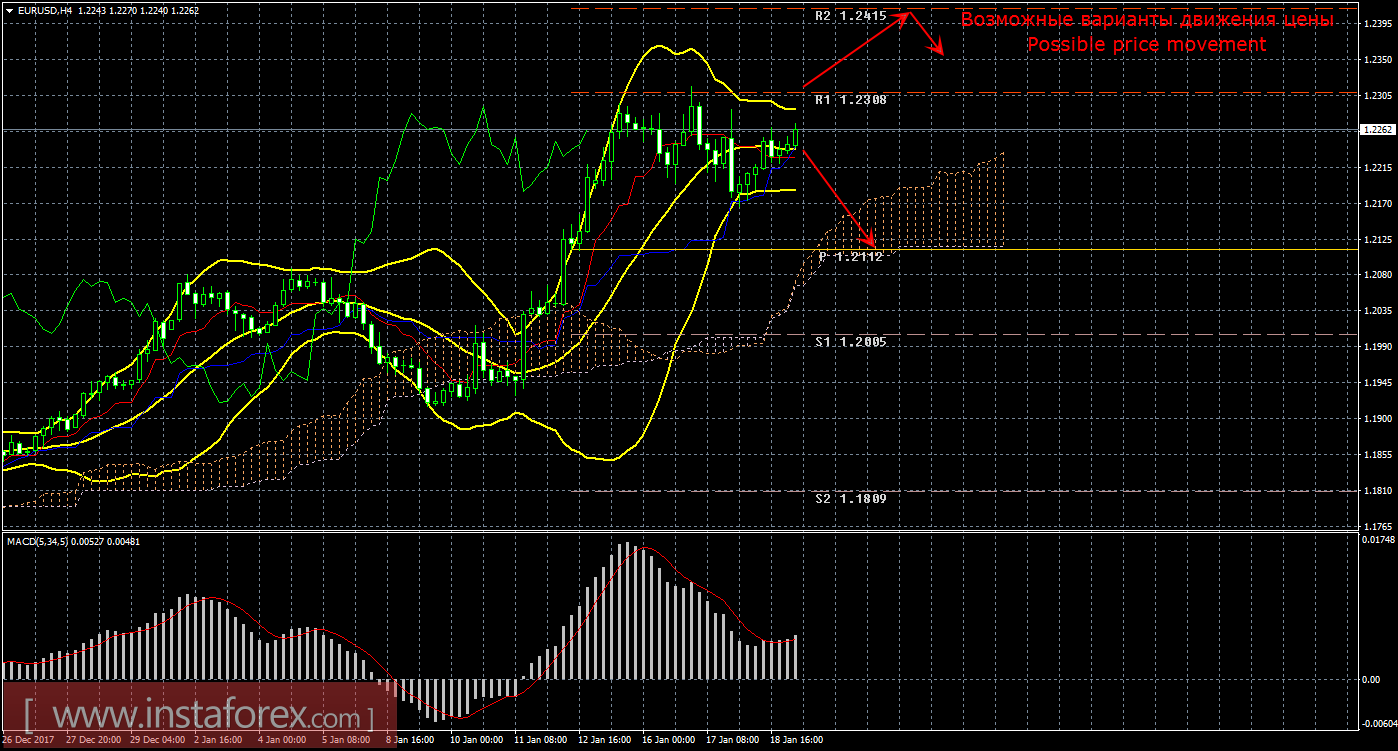Click the 1.2170 price scale value
Viewport: 1398px width, 751px height.
click(x=1378, y=204)
